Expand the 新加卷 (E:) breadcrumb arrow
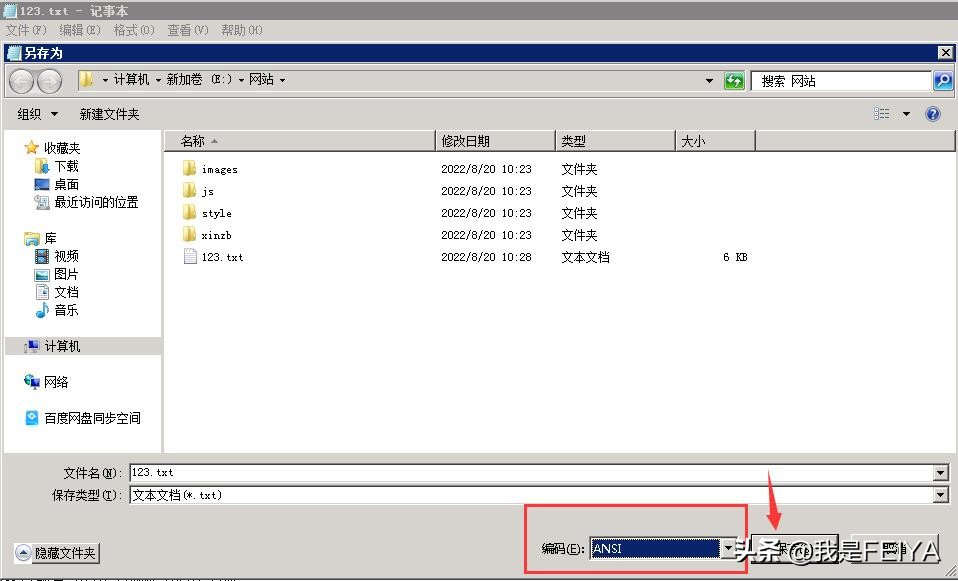 coord(241,80)
